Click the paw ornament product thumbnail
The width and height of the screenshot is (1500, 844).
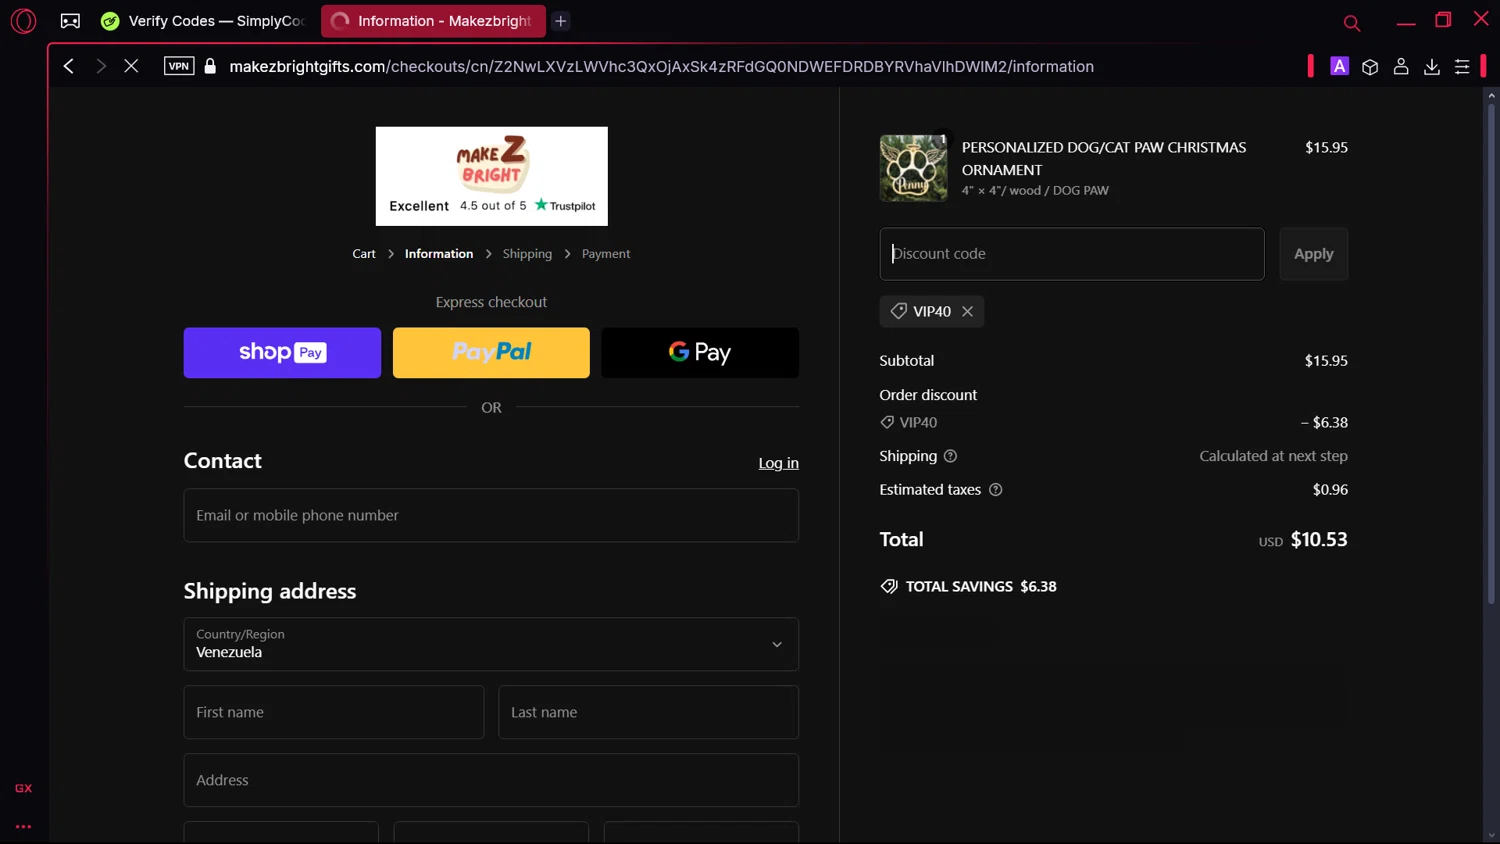(913, 168)
